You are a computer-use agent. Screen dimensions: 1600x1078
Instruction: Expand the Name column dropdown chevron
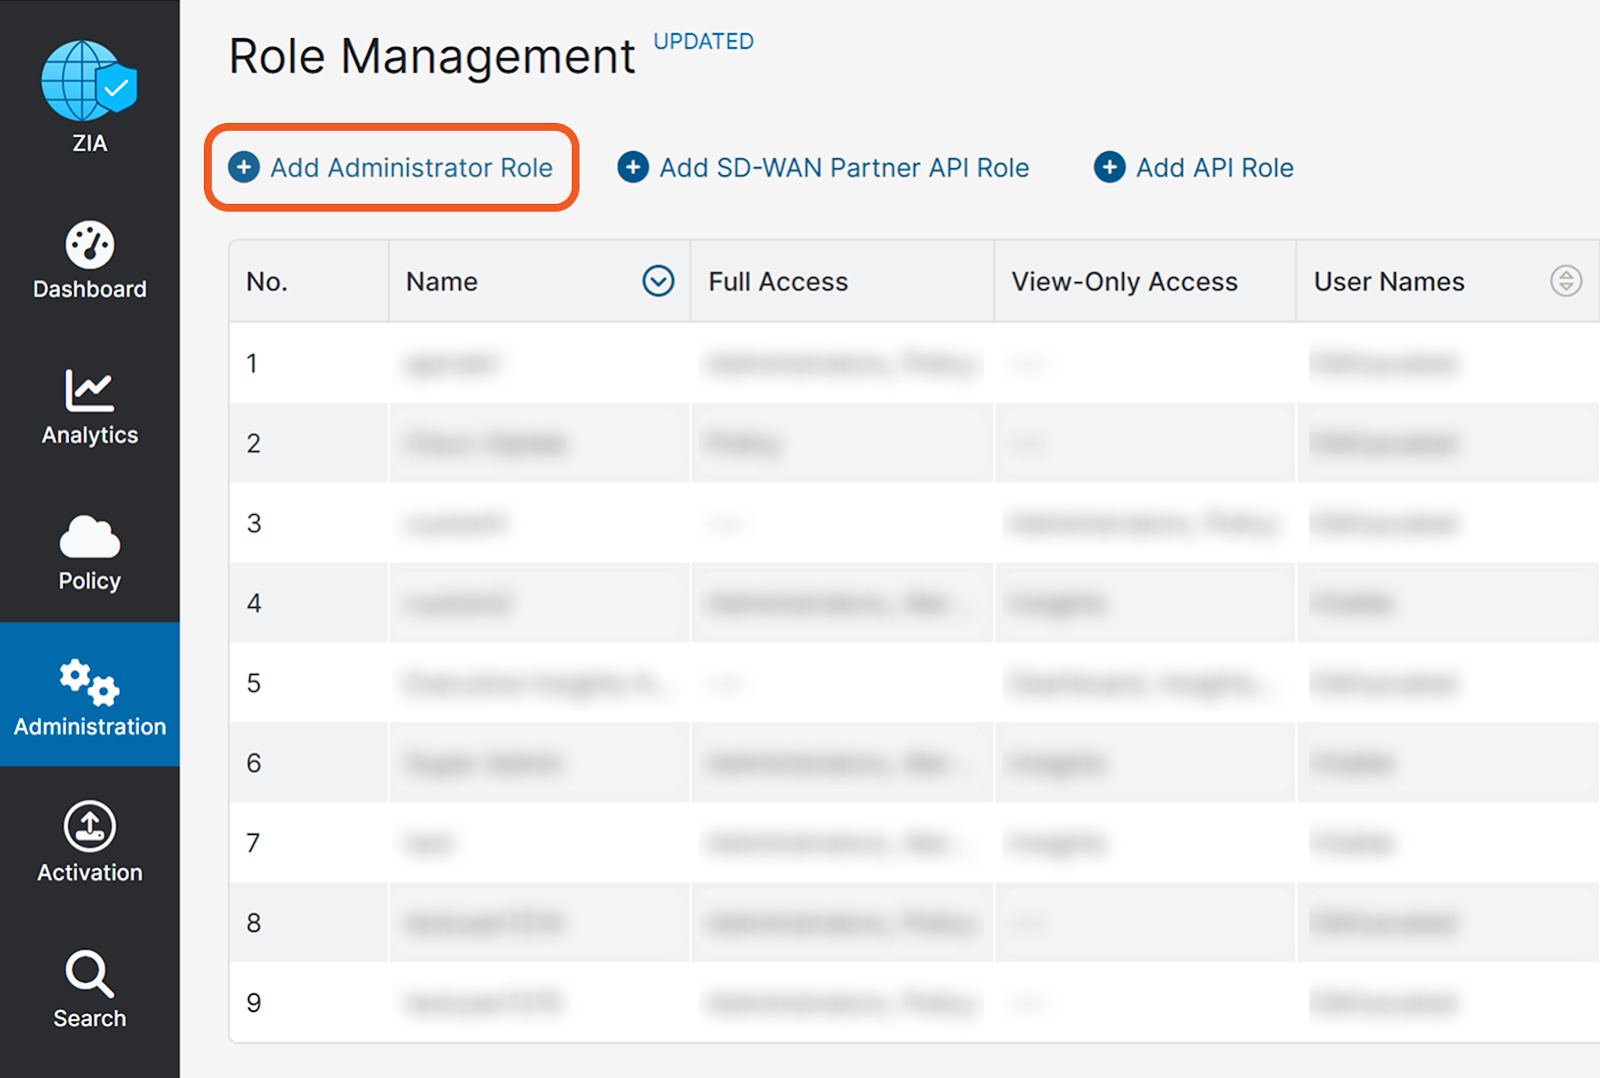(x=658, y=281)
